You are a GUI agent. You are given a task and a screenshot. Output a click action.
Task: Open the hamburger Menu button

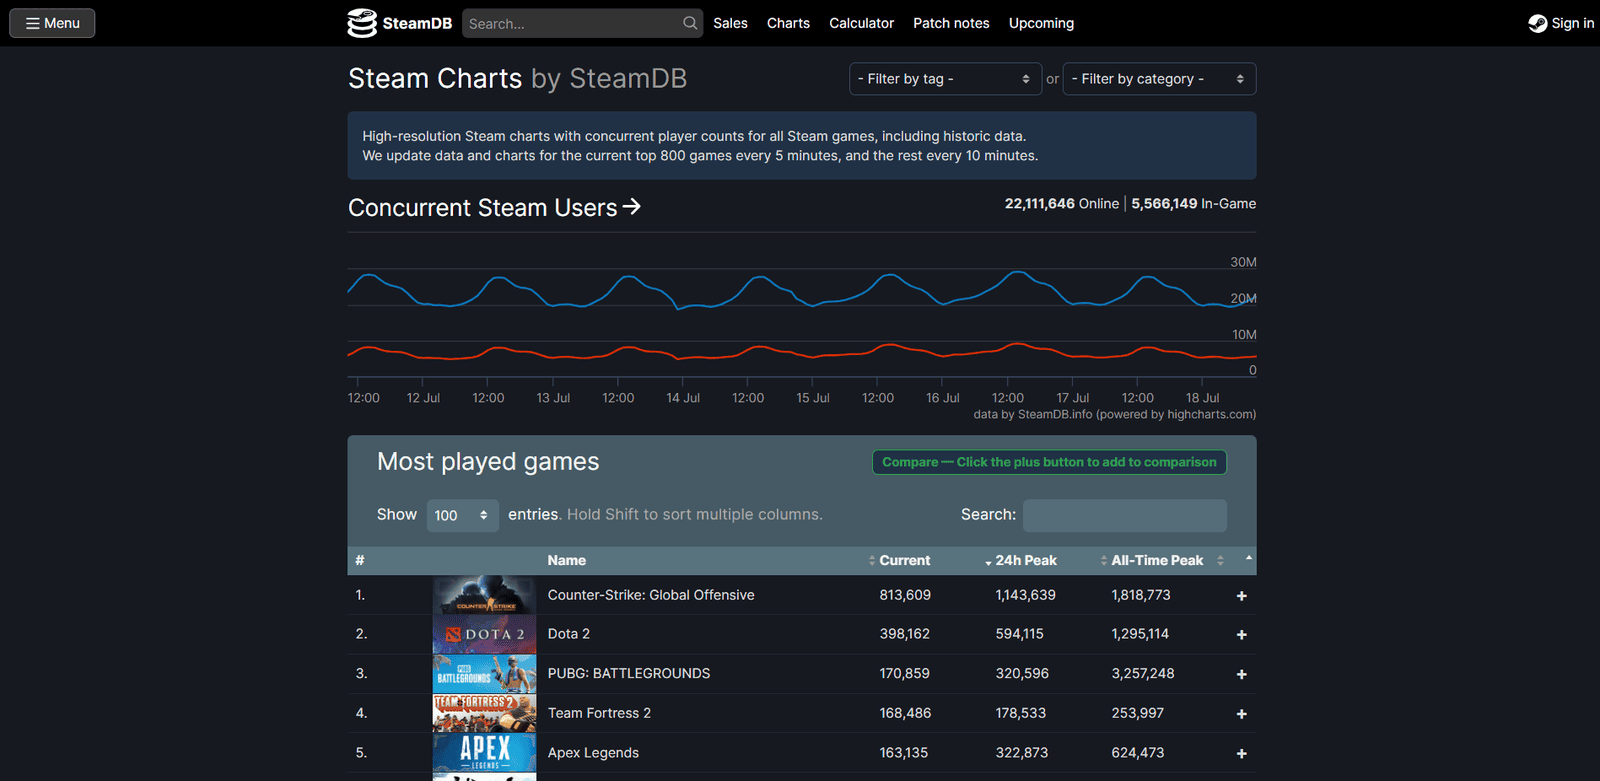tap(52, 23)
